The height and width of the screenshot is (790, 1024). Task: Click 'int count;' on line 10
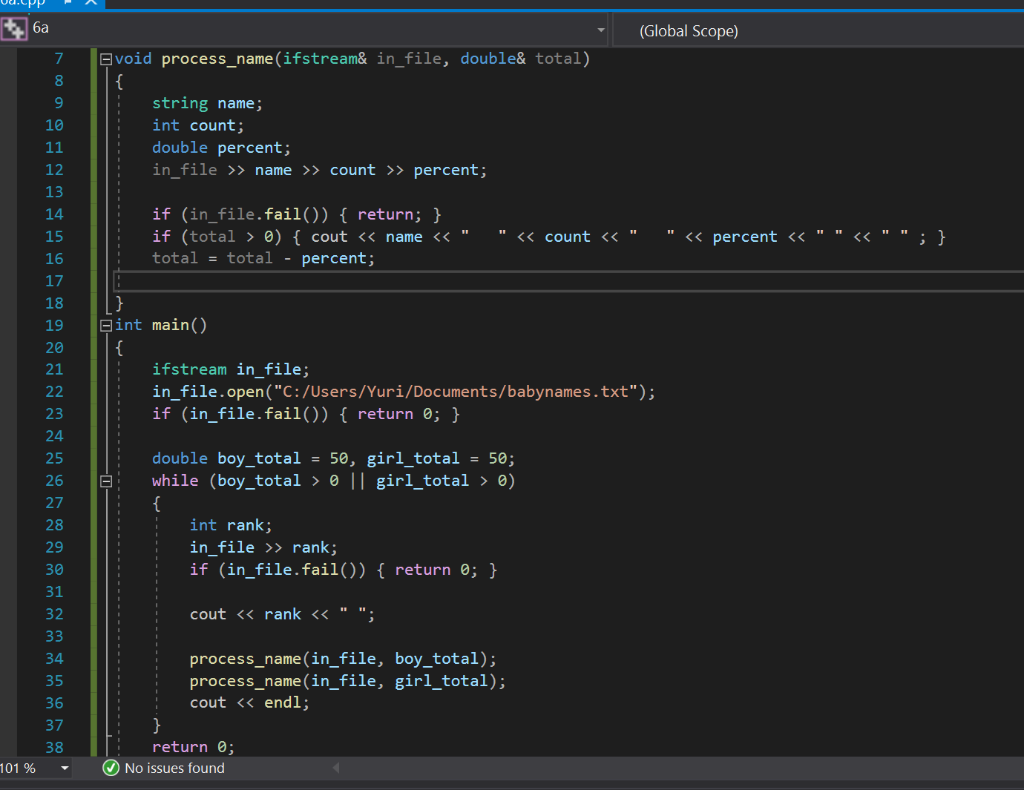pyautogui.click(x=198, y=125)
